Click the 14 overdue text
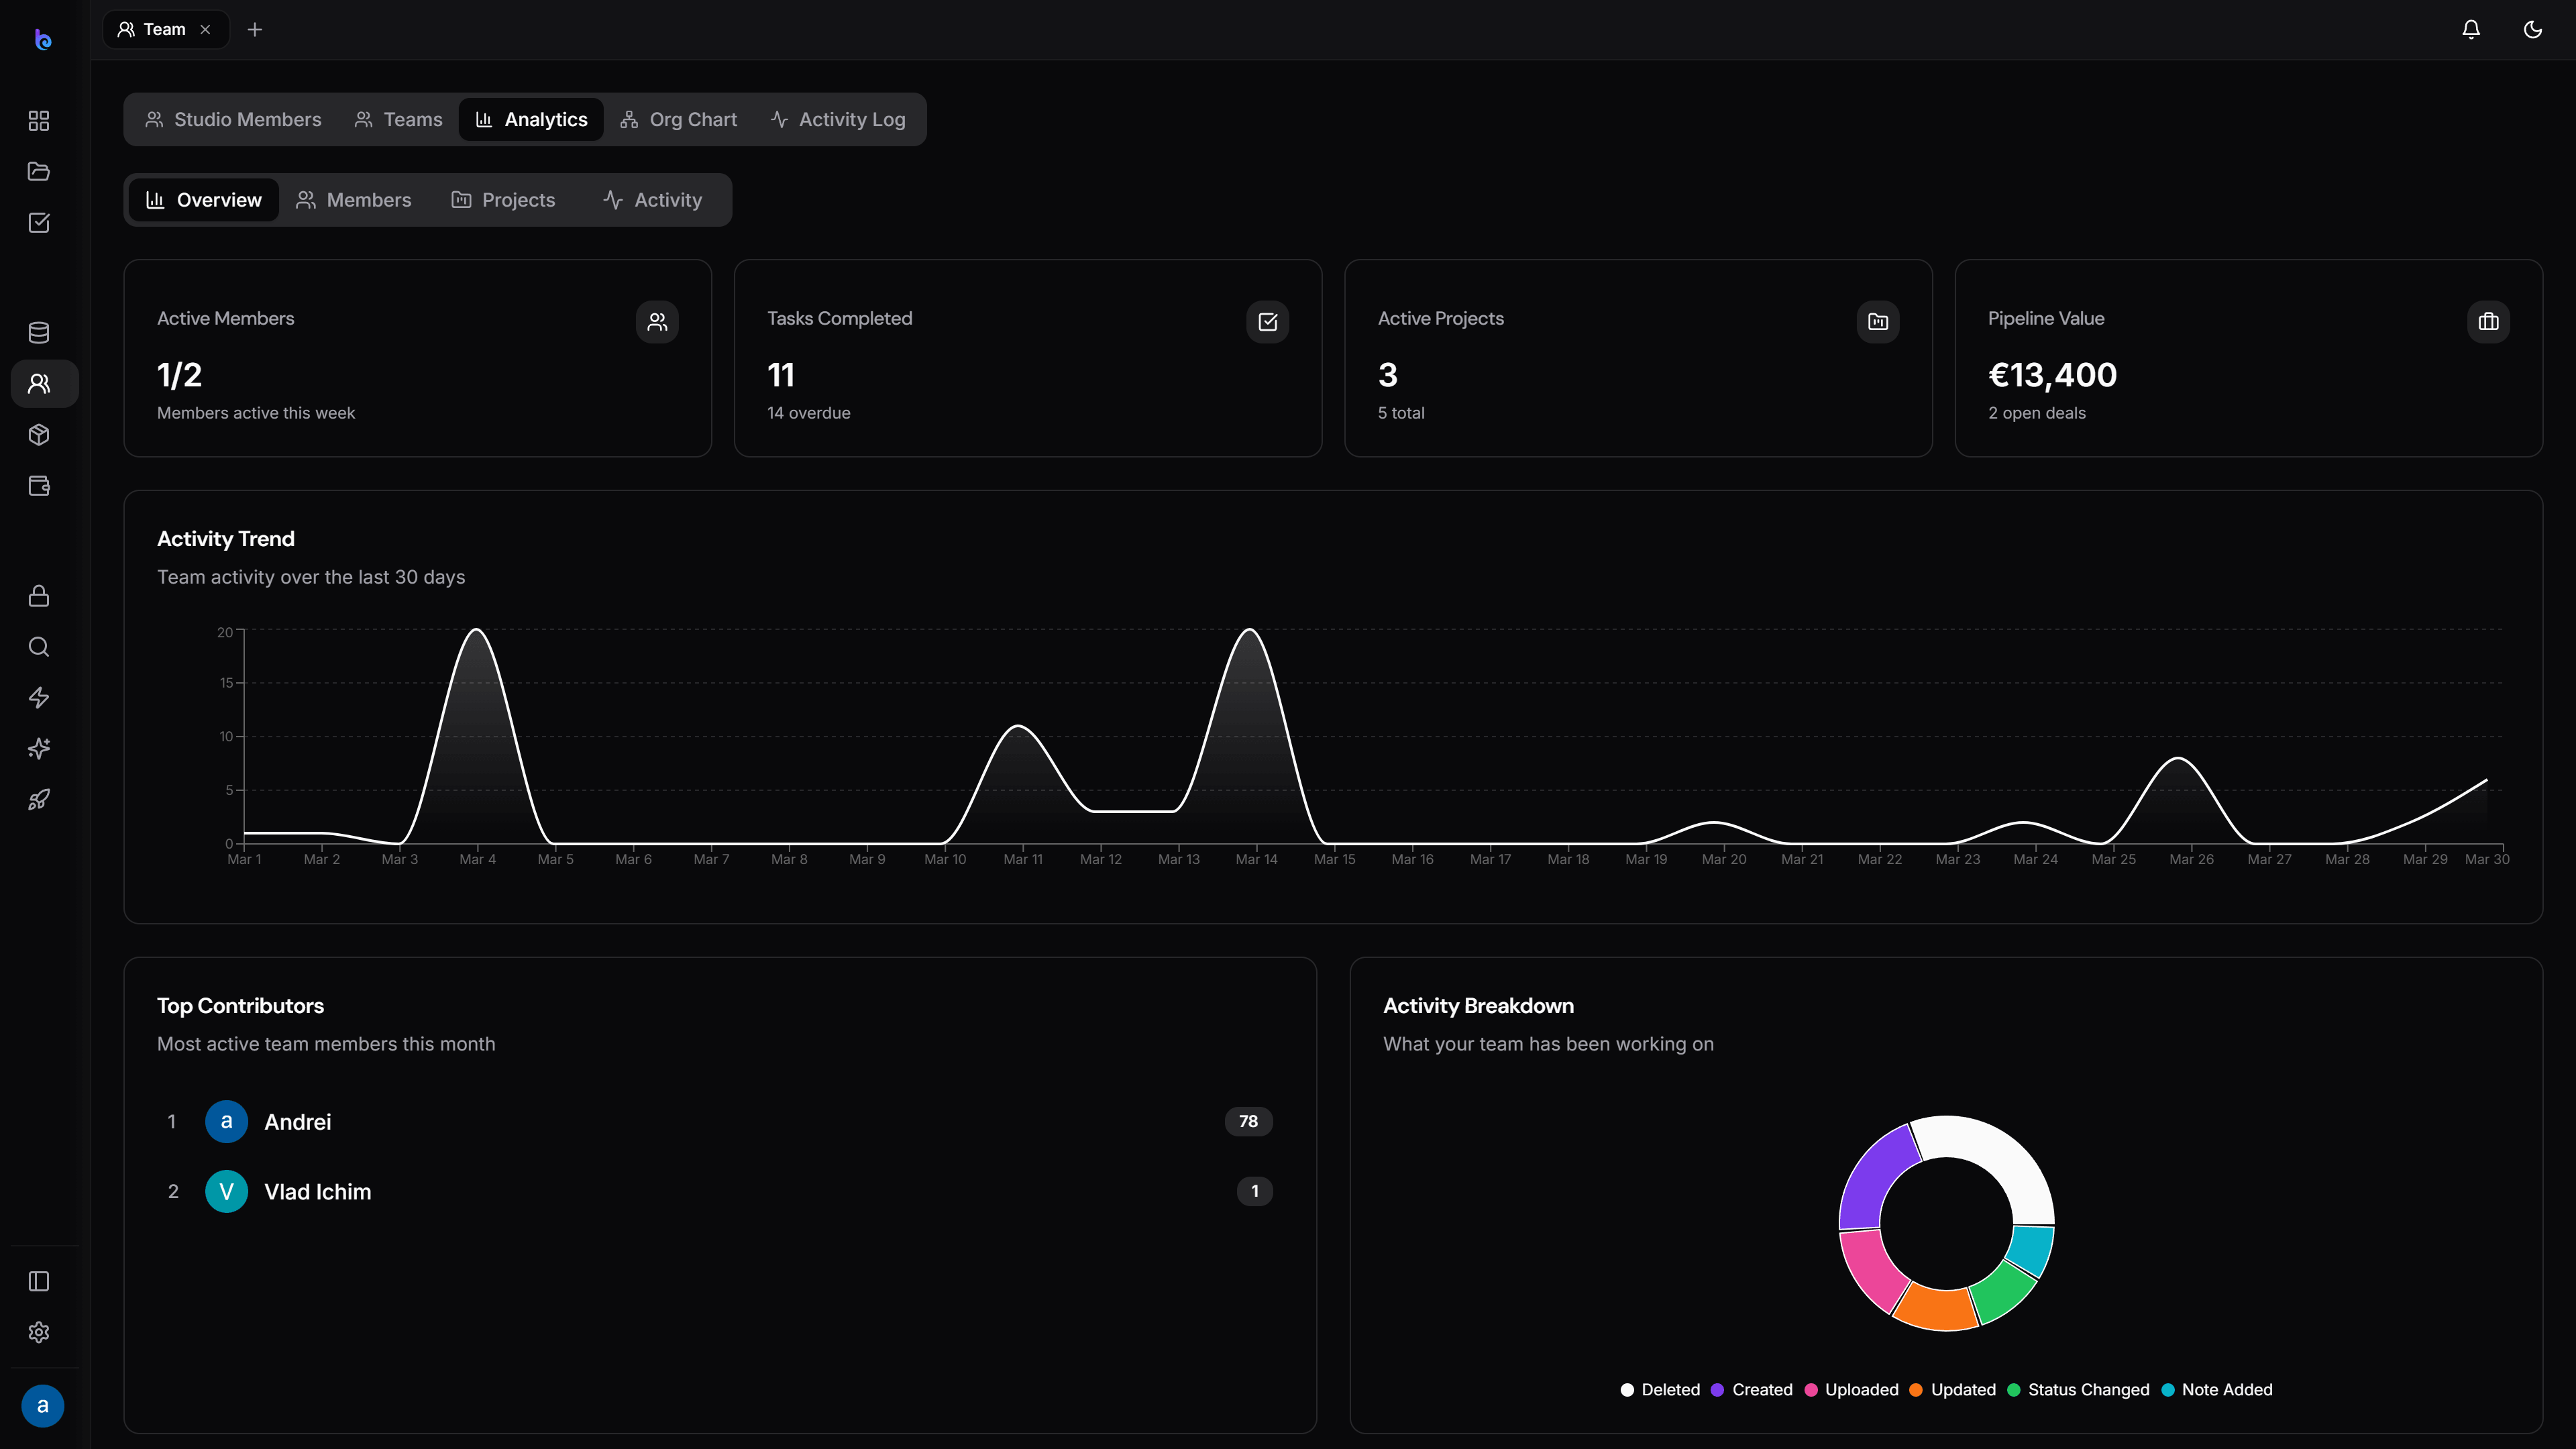The height and width of the screenshot is (1449, 2576). tap(809, 413)
